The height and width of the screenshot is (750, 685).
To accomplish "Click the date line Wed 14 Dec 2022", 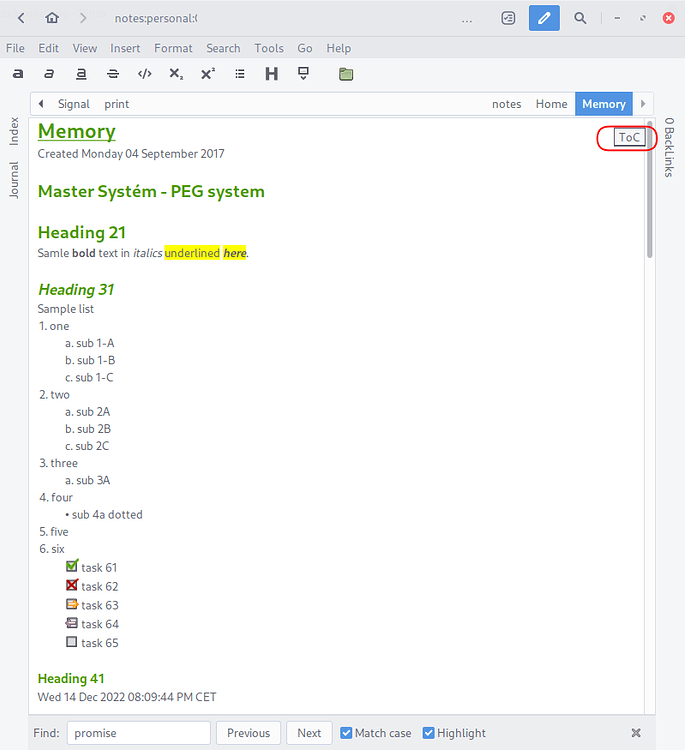I will 127,697.
